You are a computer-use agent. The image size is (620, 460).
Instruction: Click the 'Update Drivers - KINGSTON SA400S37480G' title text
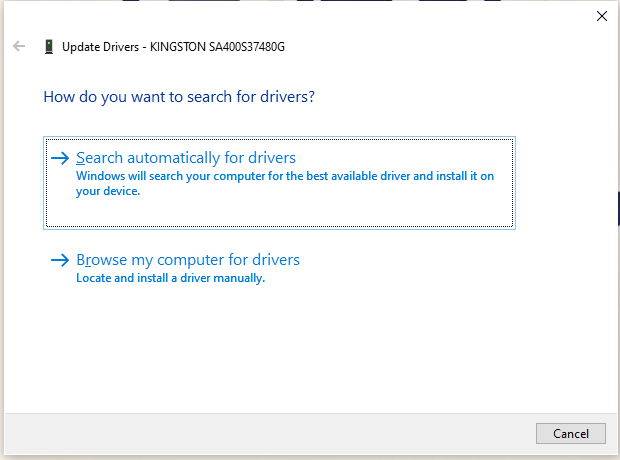173,47
